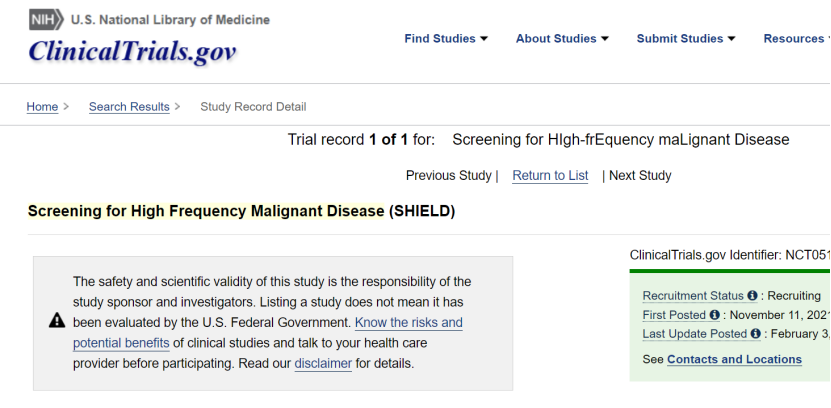The image size is (831, 408).
Task: Click Next Study text
Action: coord(640,176)
